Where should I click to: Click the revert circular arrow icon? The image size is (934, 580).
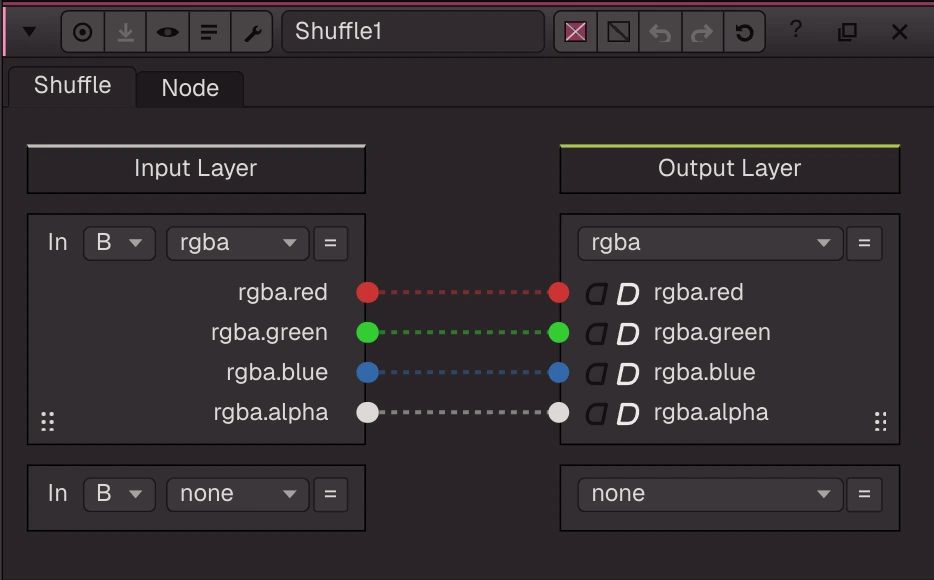pyautogui.click(x=744, y=32)
